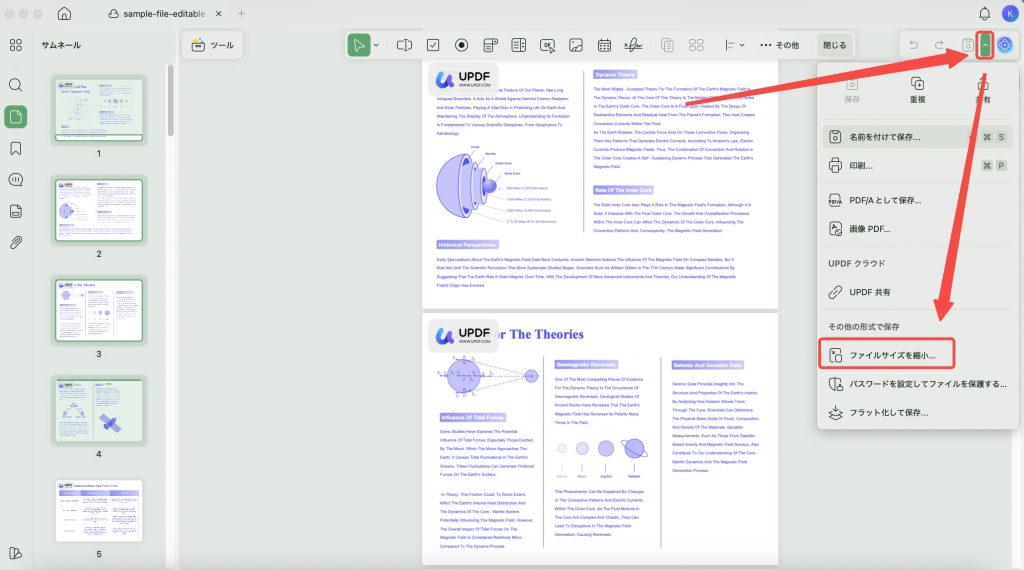The height and width of the screenshot is (570, 1024).
Task: Choose 名前を付けて保存... menu item
Action: [918, 136]
